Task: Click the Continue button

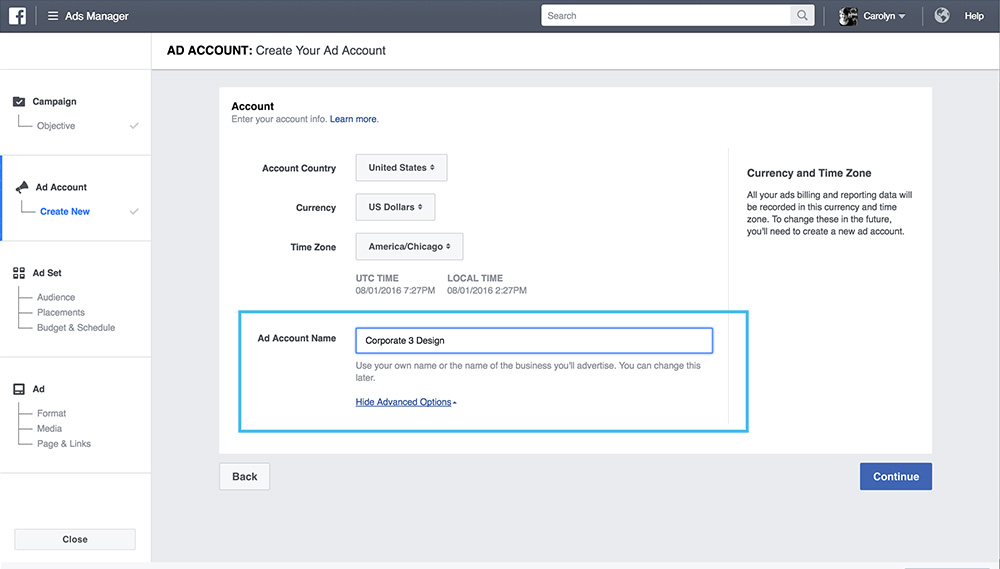Action: [895, 477]
